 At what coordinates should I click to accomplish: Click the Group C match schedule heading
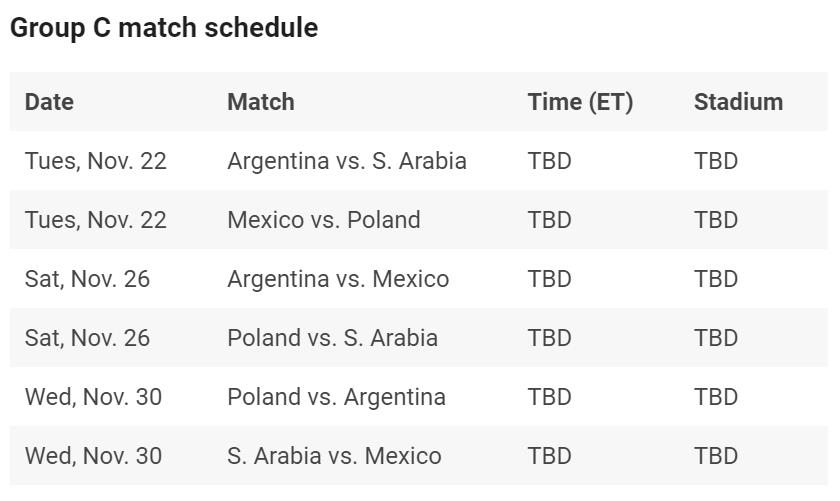pyautogui.click(x=164, y=28)
